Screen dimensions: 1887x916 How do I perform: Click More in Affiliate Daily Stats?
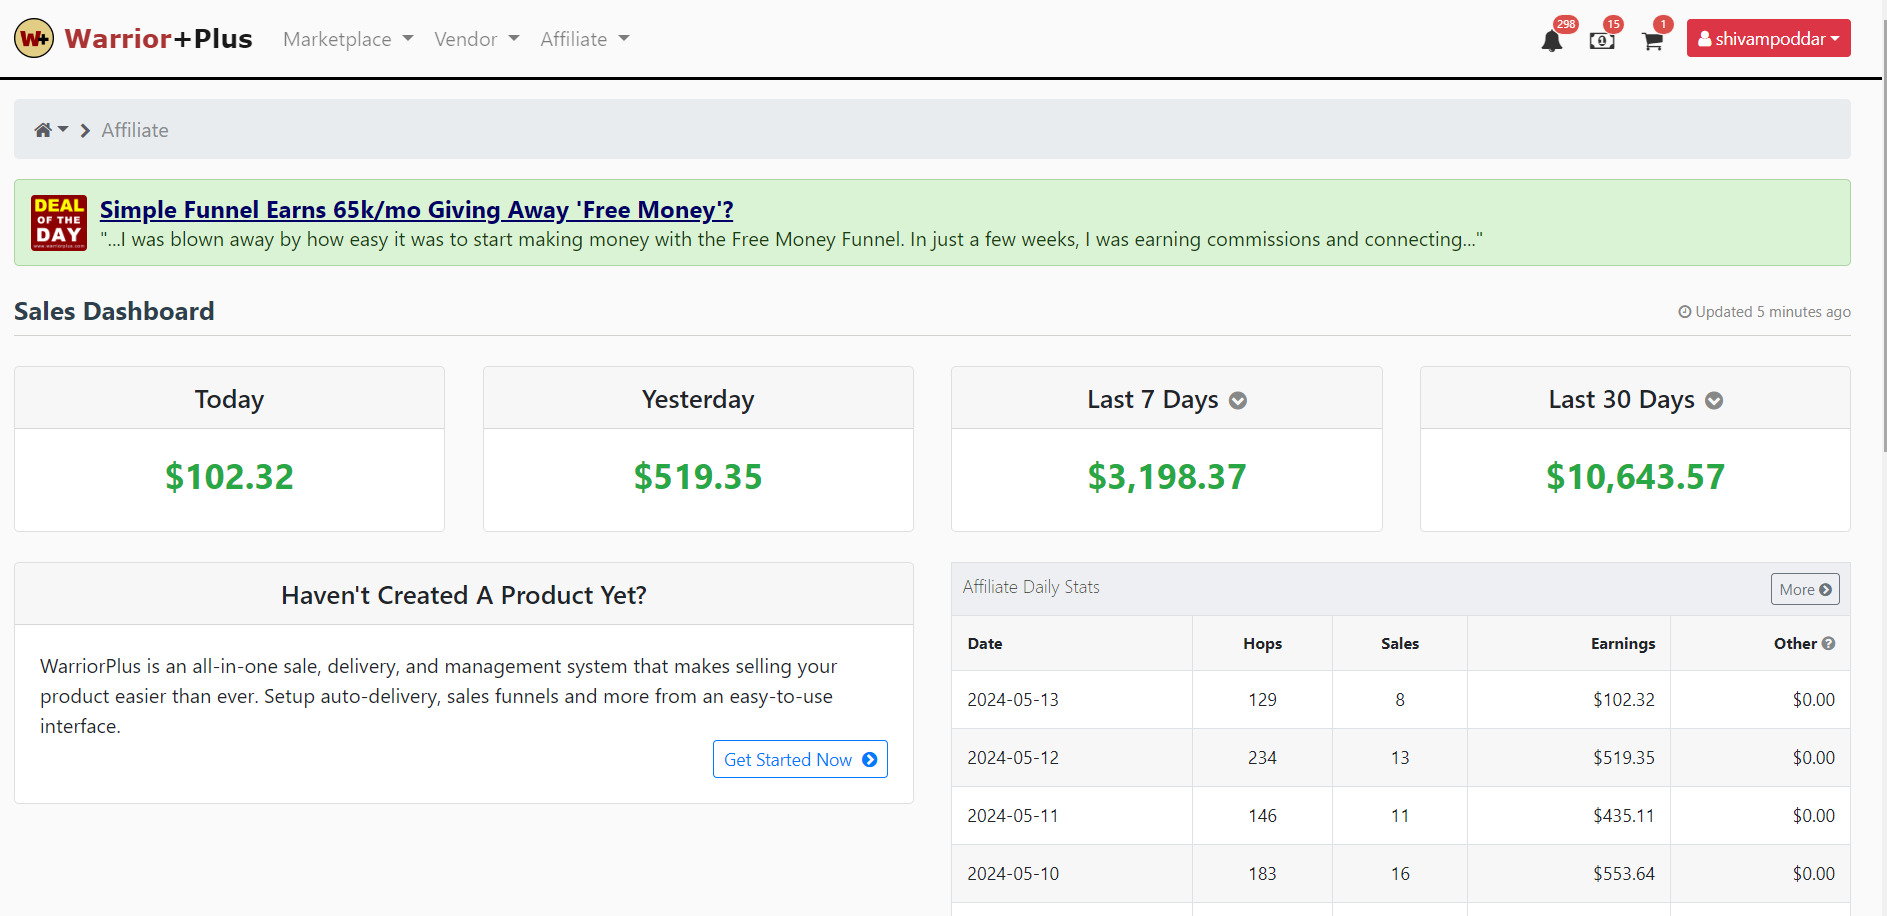coord(1804,590)
